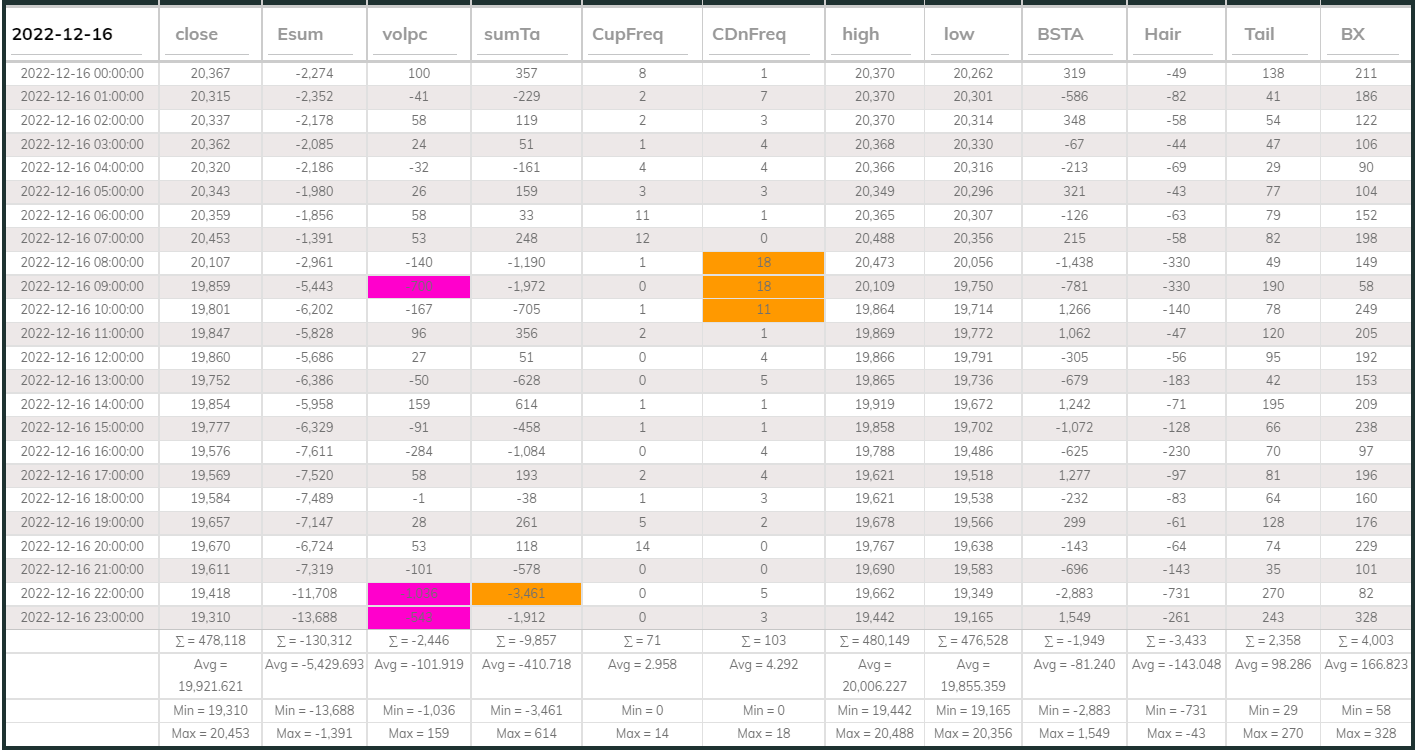Click the orange CDnFreq cell in the 10:00 row

(763, 310)
